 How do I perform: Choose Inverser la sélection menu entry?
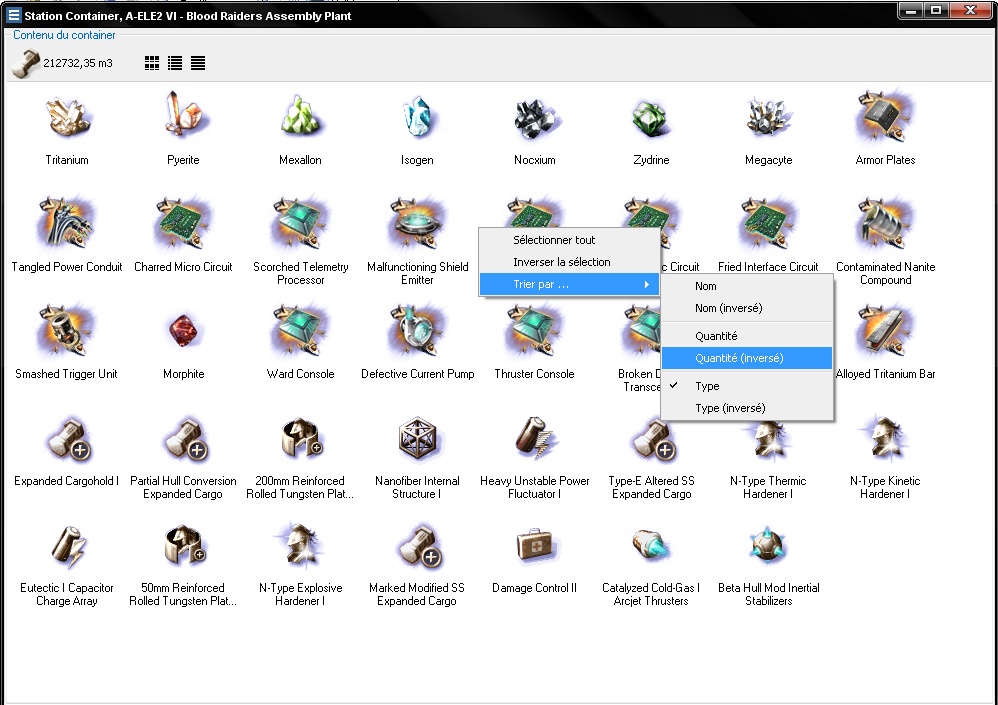[569, 262]
